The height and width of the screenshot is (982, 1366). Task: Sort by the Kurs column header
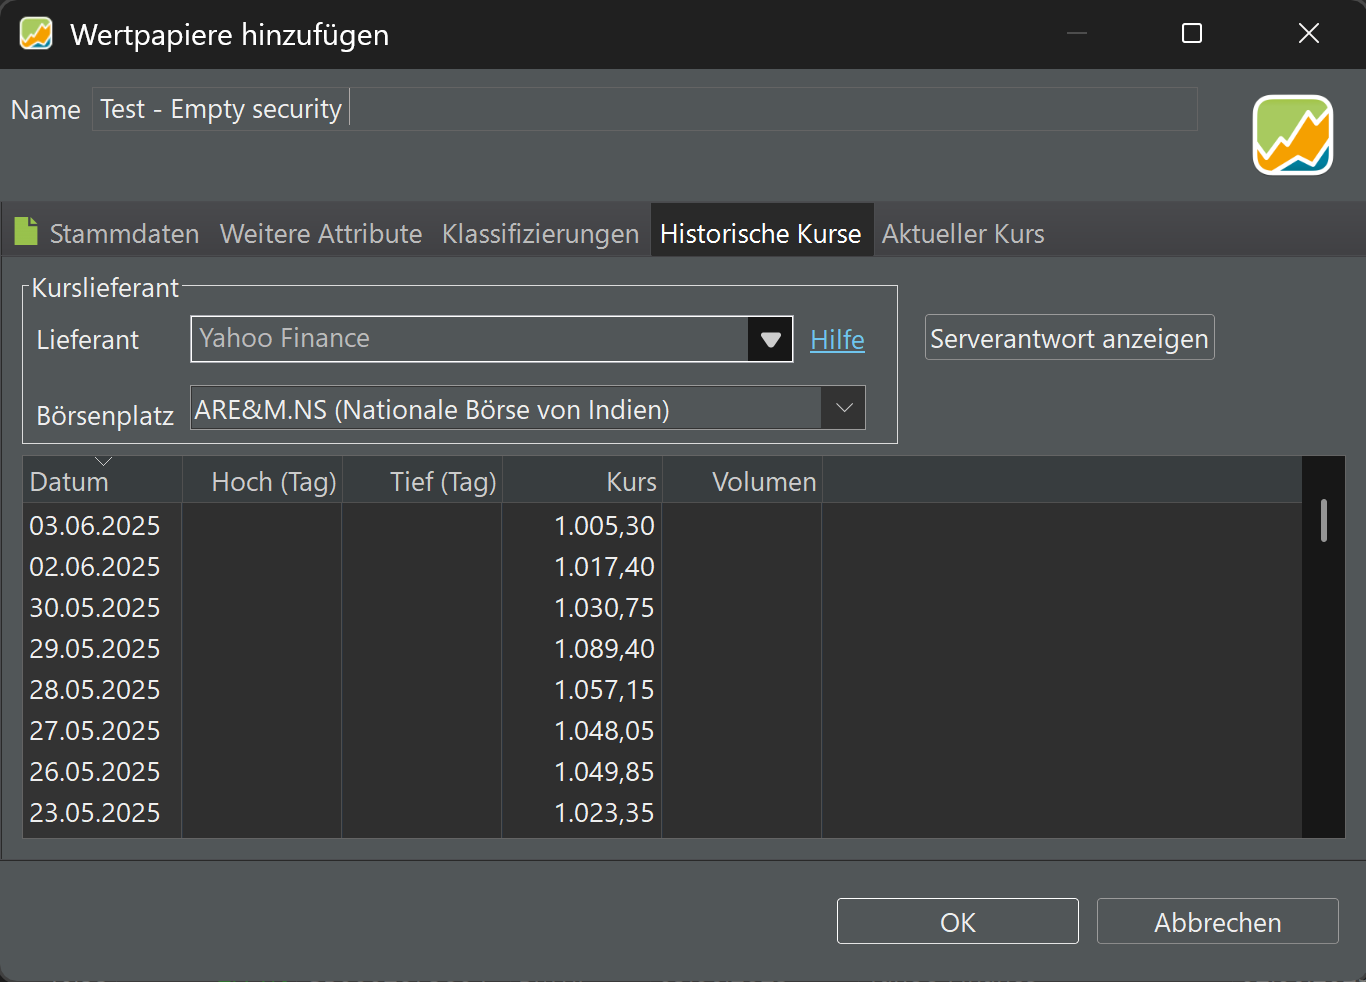(582, 481)
